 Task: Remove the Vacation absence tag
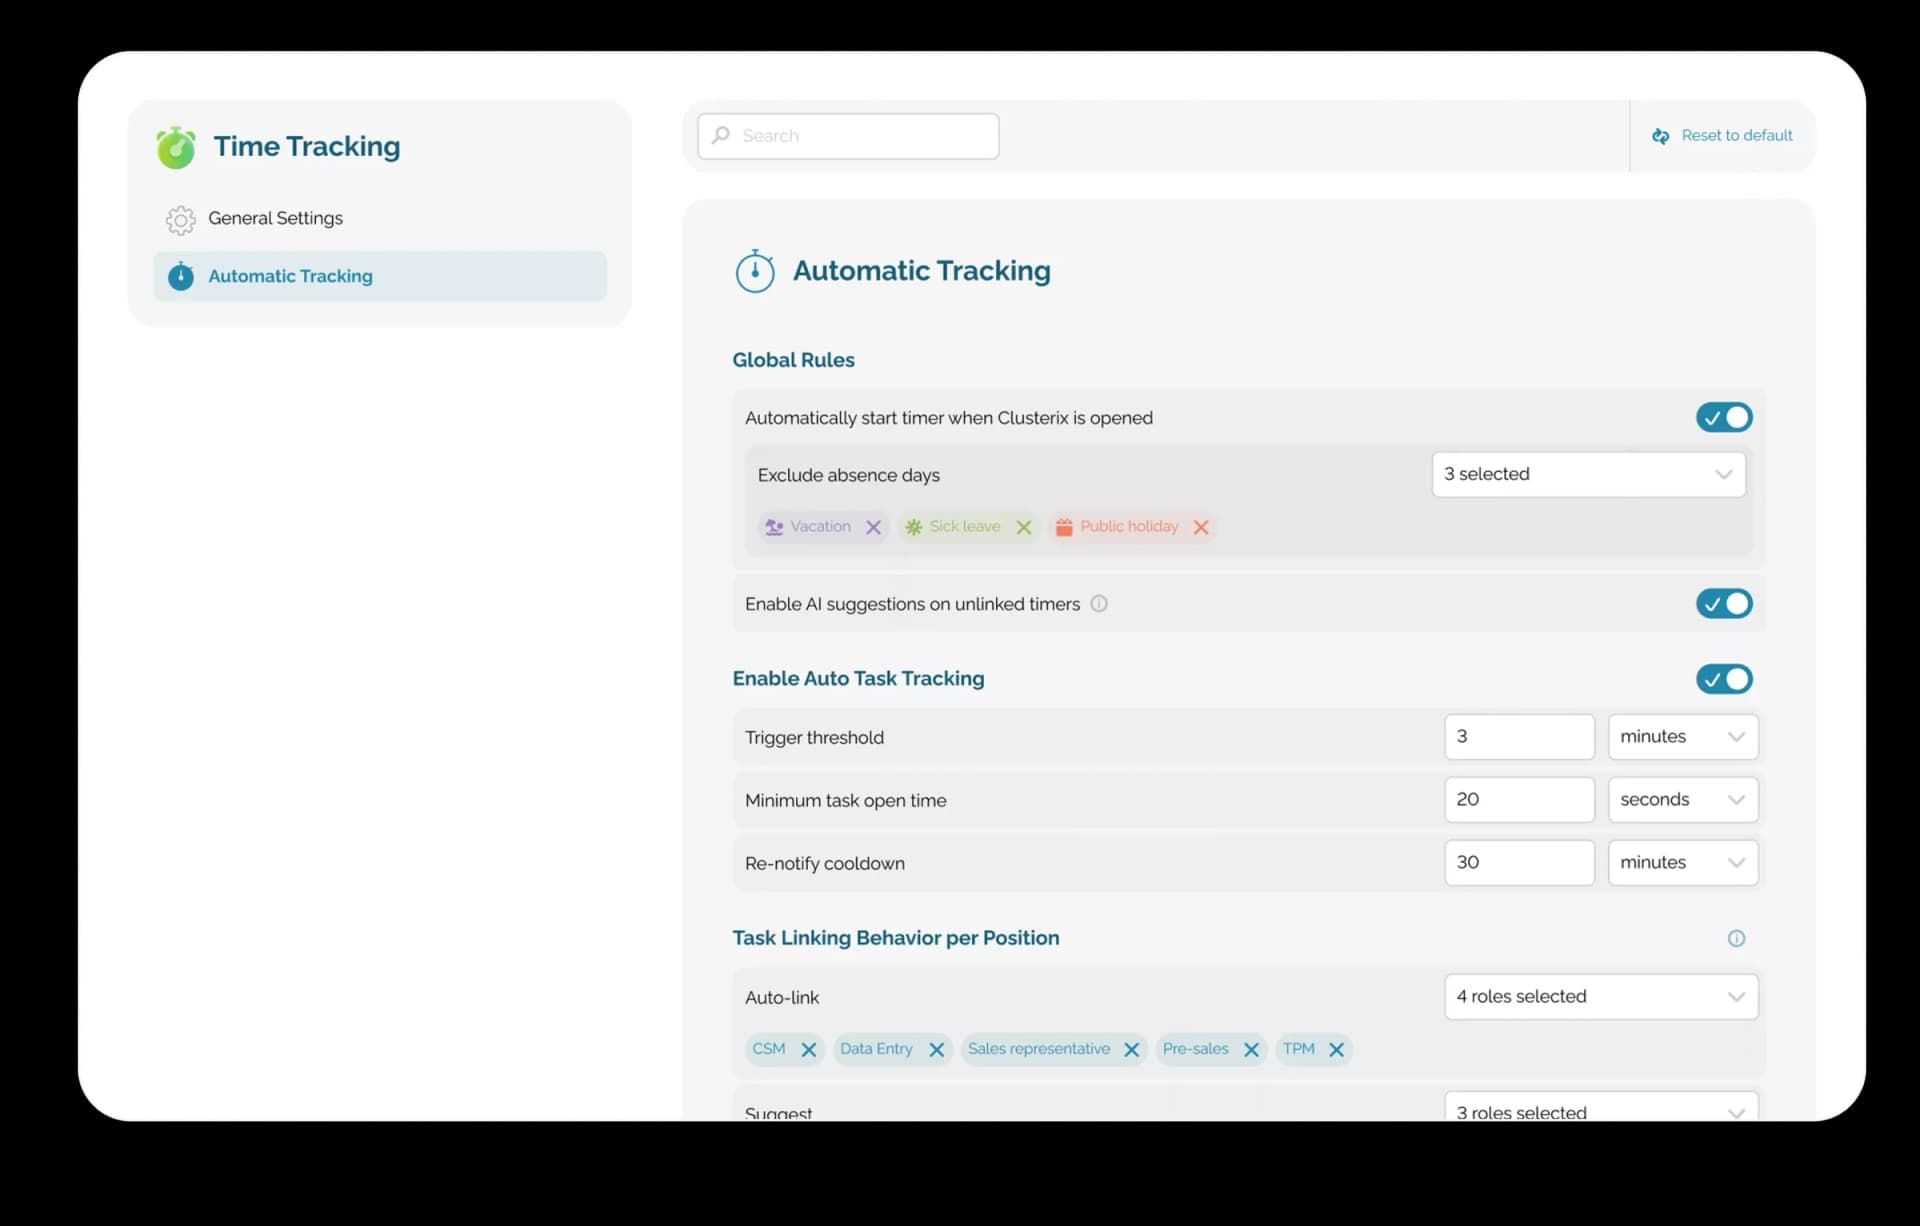coord(873,527)
